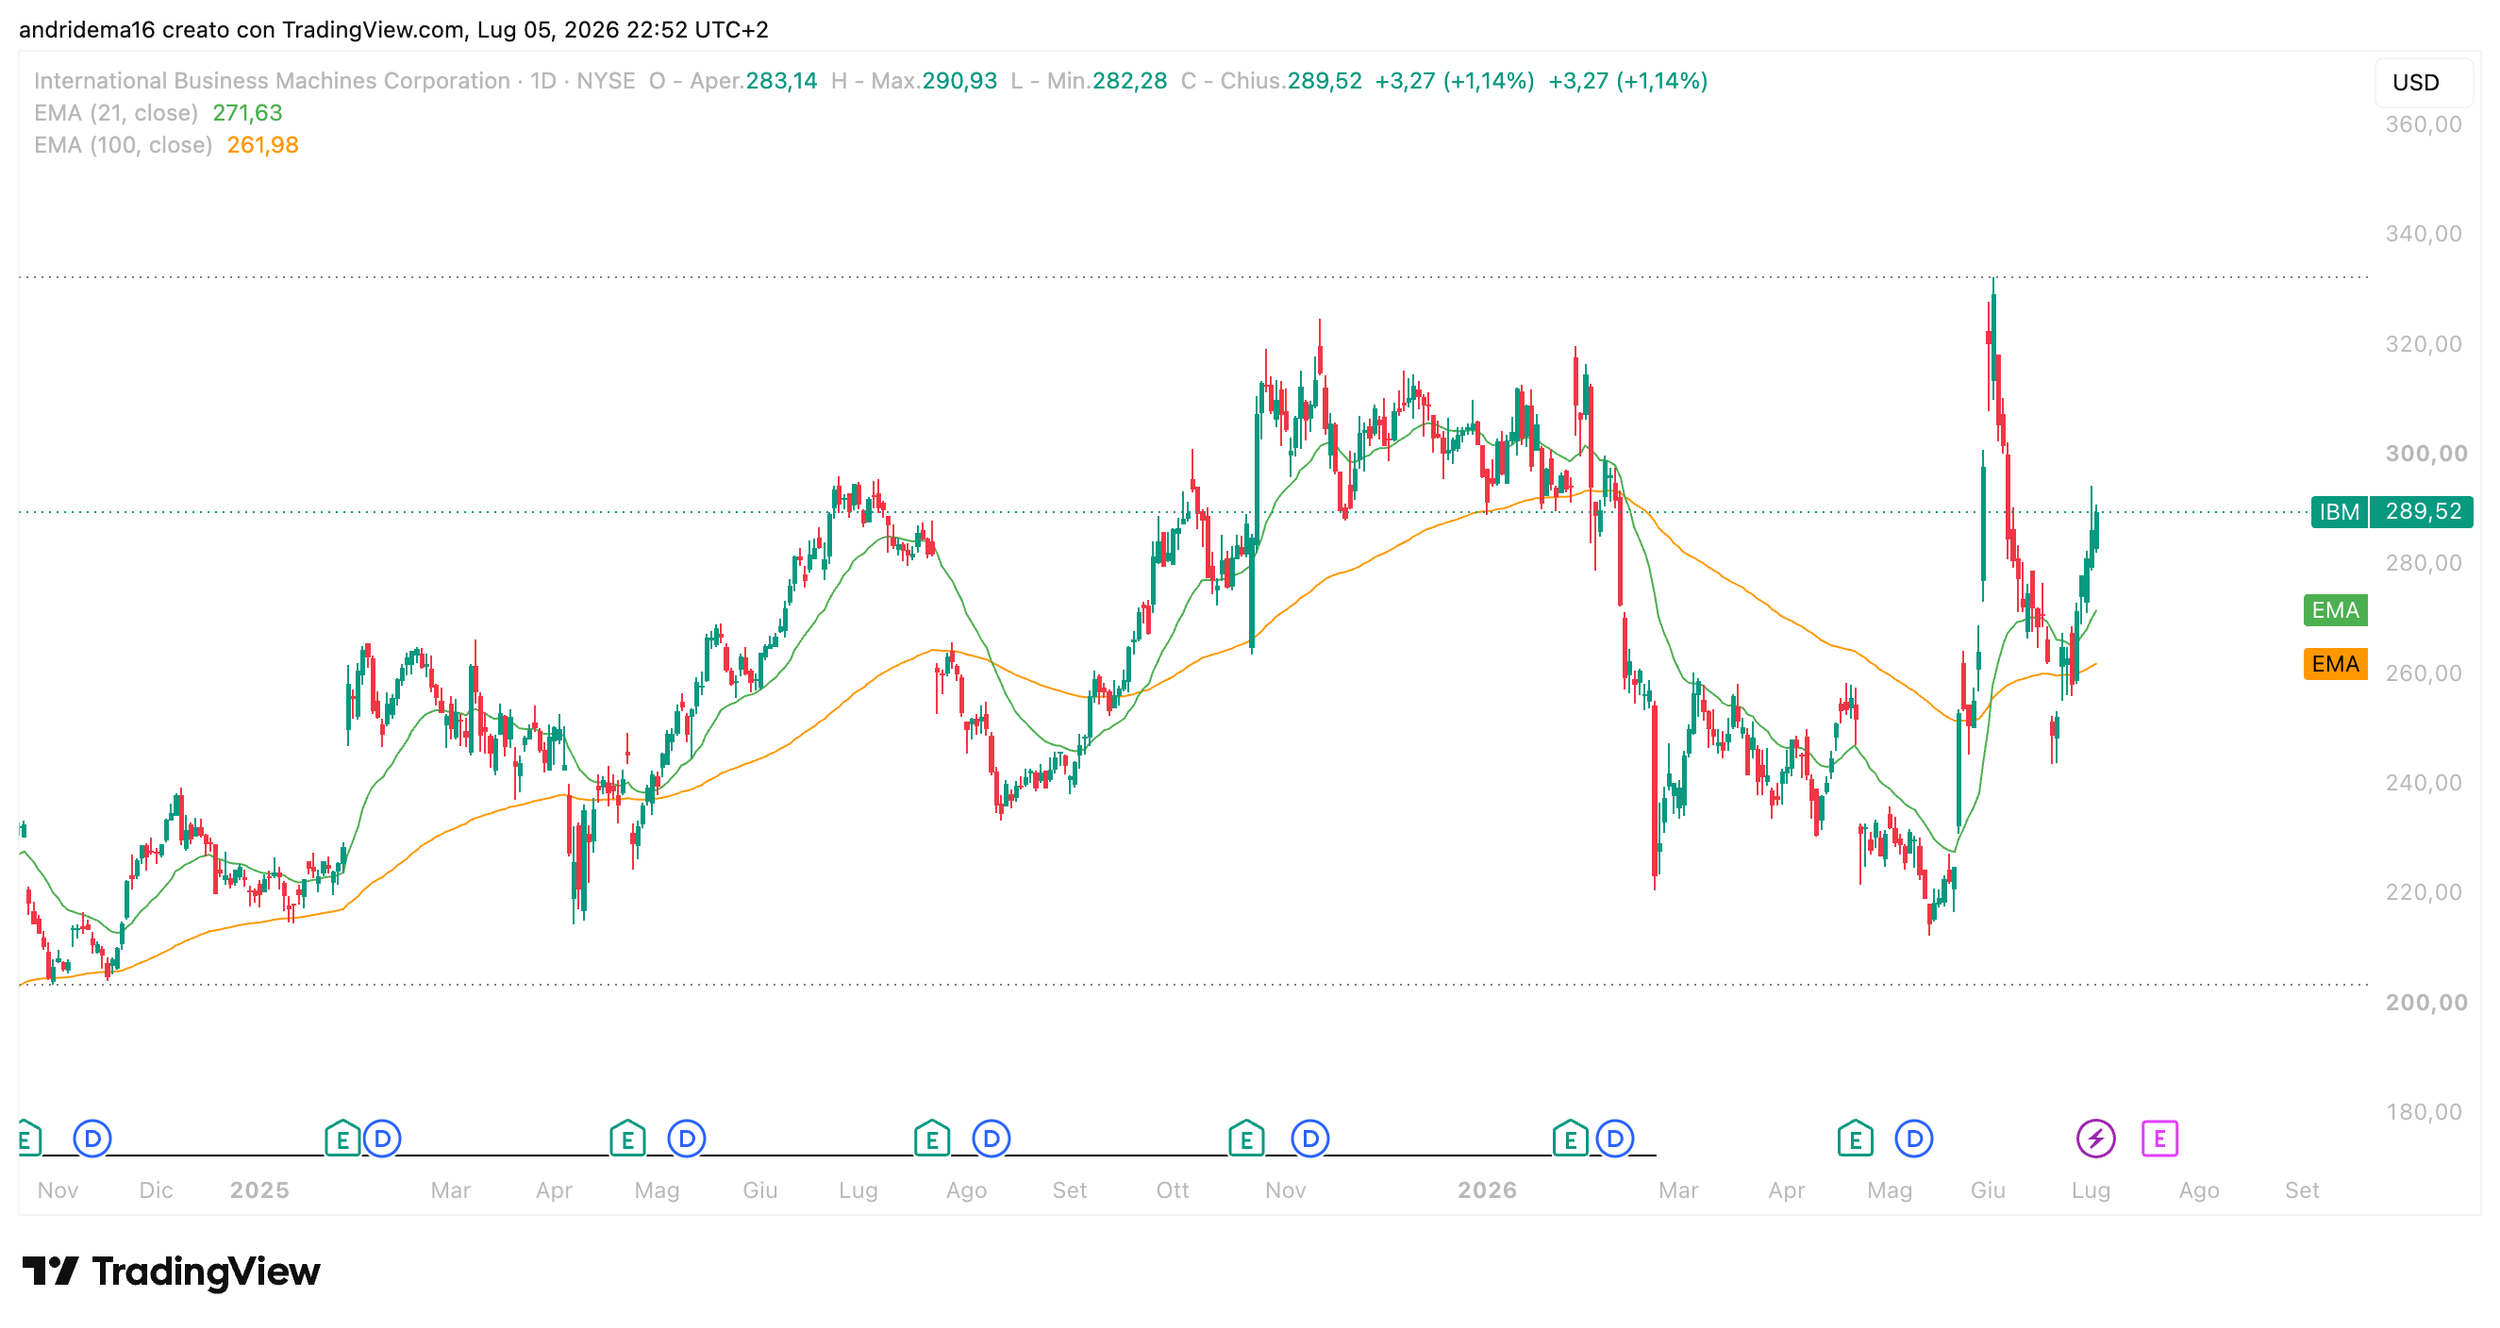Viewport: 2500px width, 1328px height.
Task: Open the dividend D marker between Mag and Giu 2025
Action: (687, 1138)
